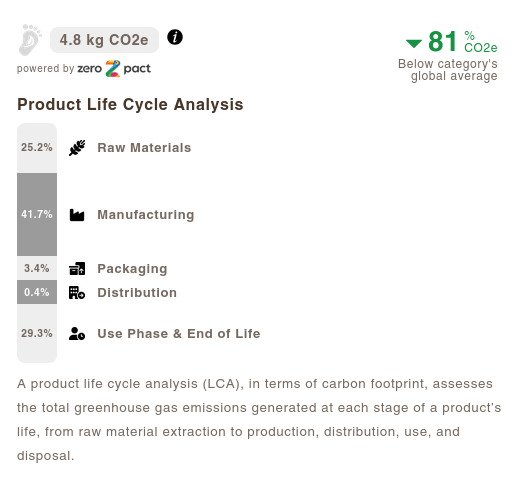Select the 41.7% Manufacturing bar segment

coord(37,215)
